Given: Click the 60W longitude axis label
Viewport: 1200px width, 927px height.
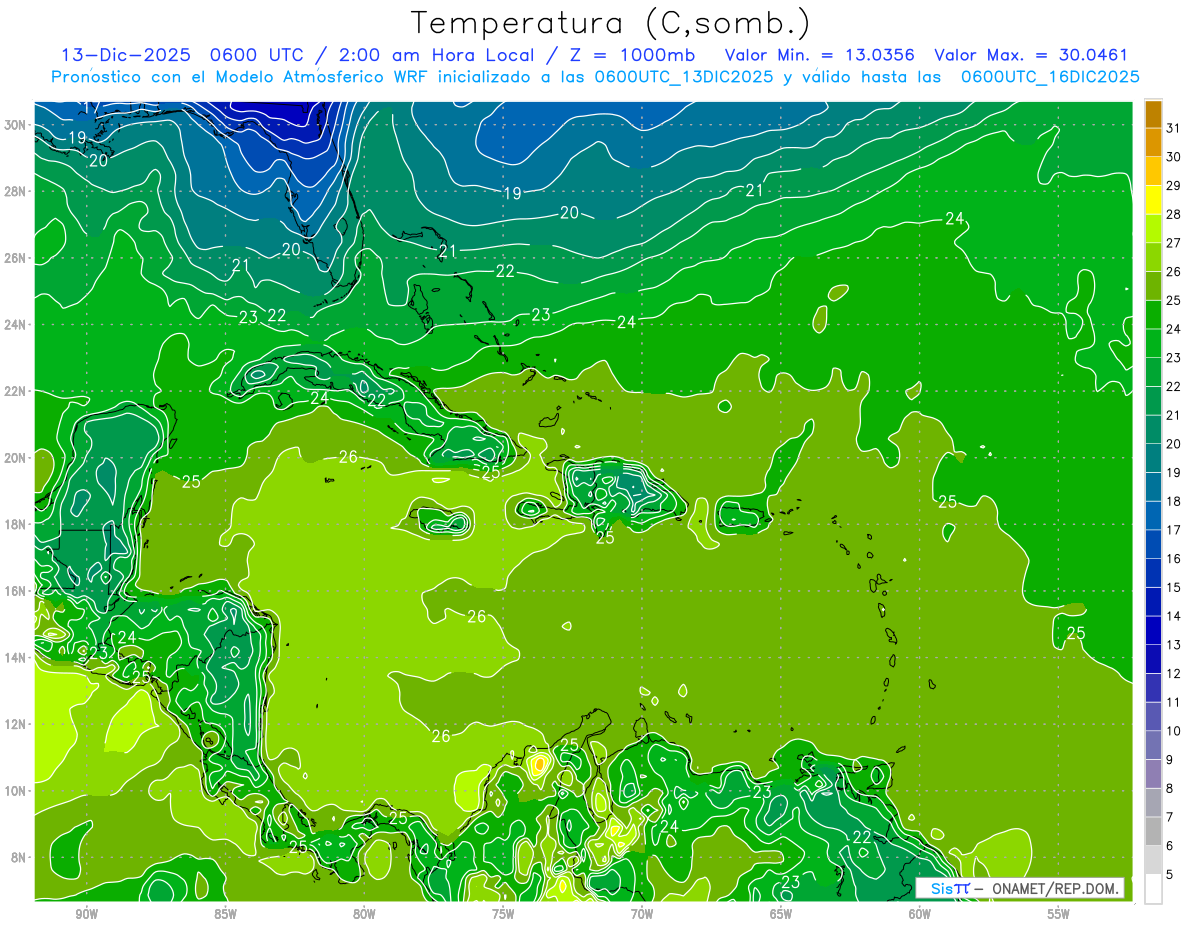Looking at the screenshot, I should [x=920, y=914].
